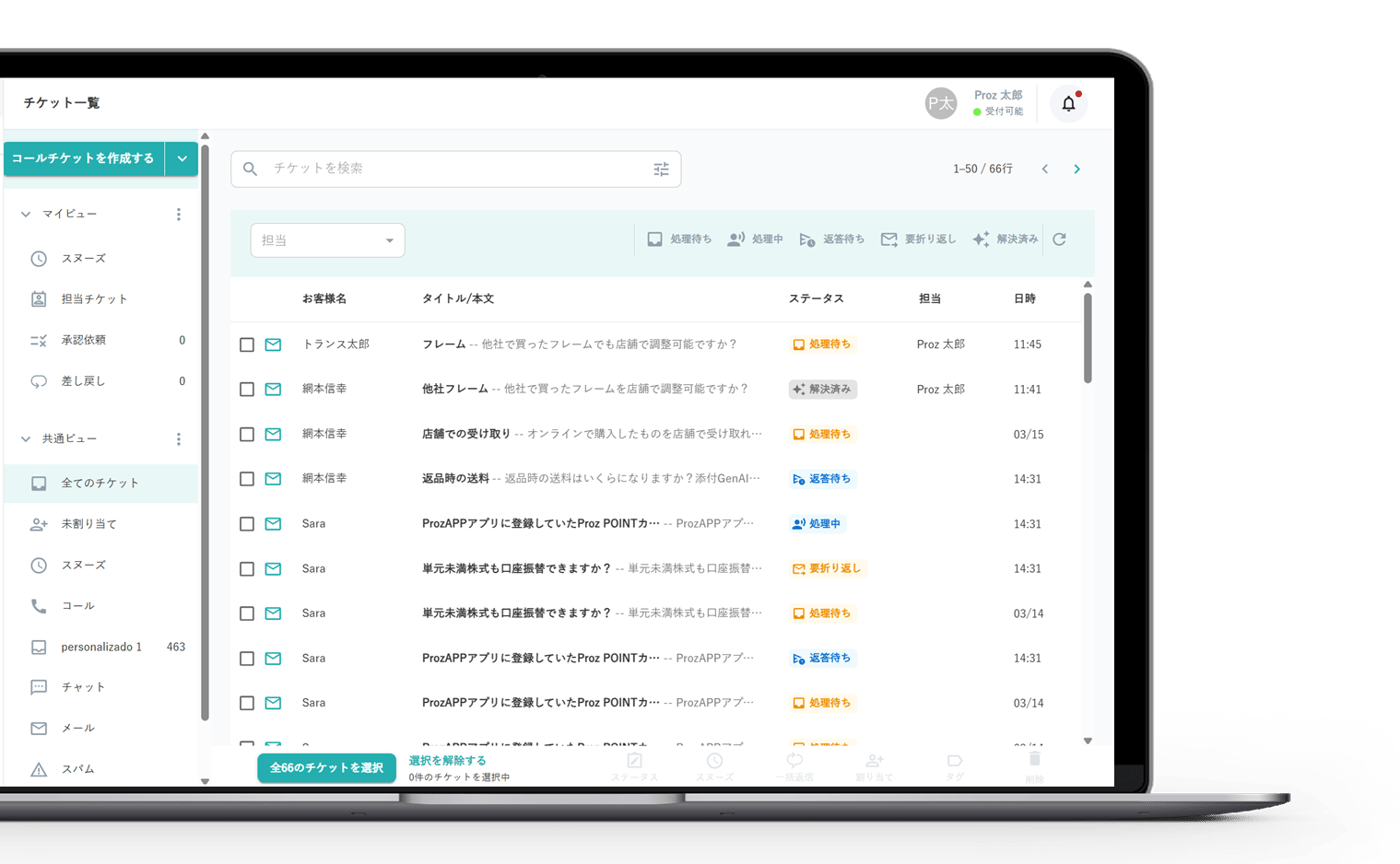1400x864 pixels.
Task: Collapse the マイビュー section
Action: point(26,214)
